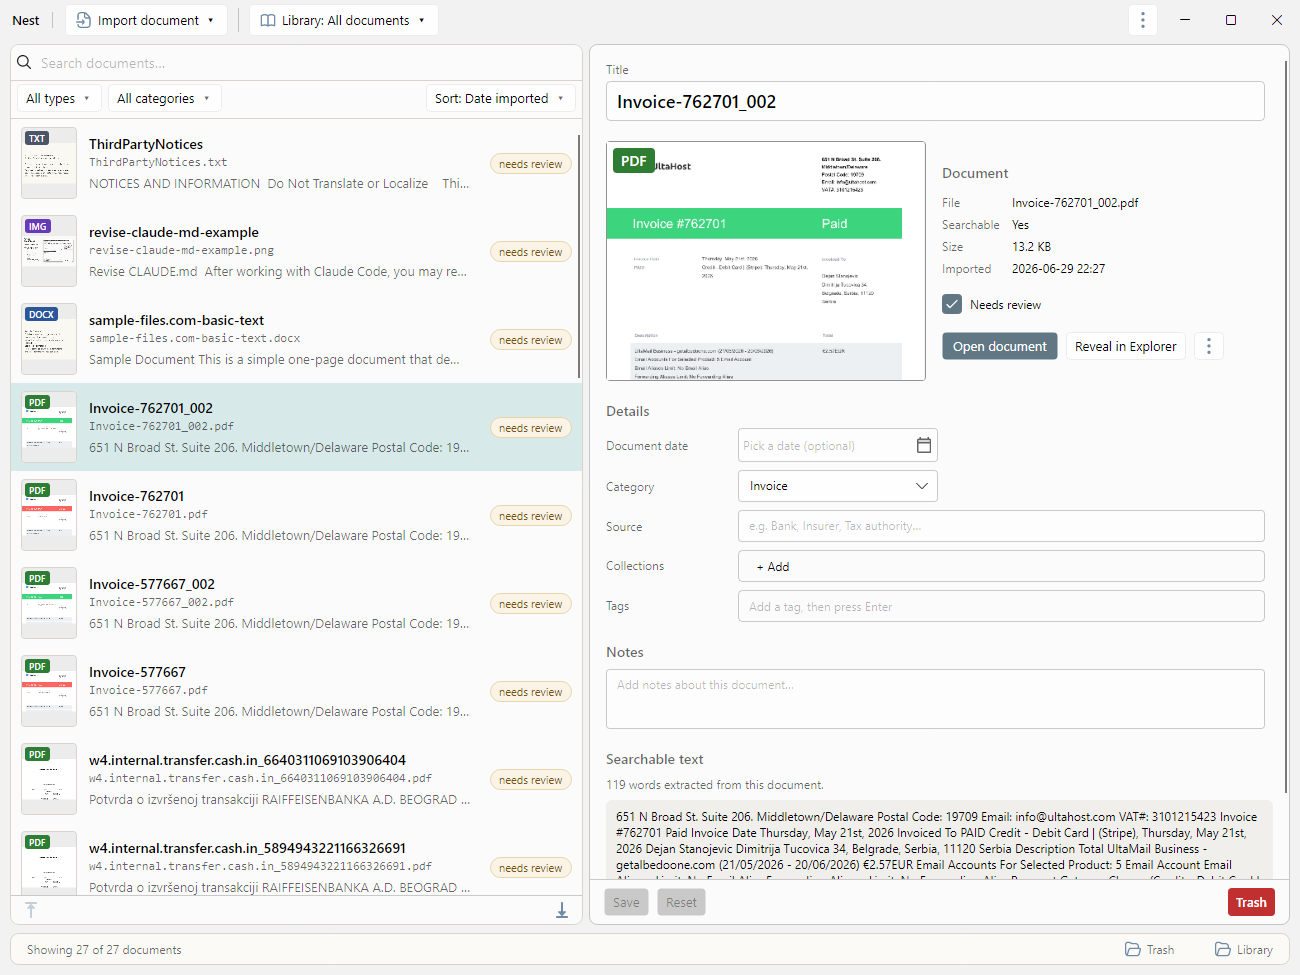1300x975 pixels.
Task: Click the Document date input field
Action: point(837,445)
